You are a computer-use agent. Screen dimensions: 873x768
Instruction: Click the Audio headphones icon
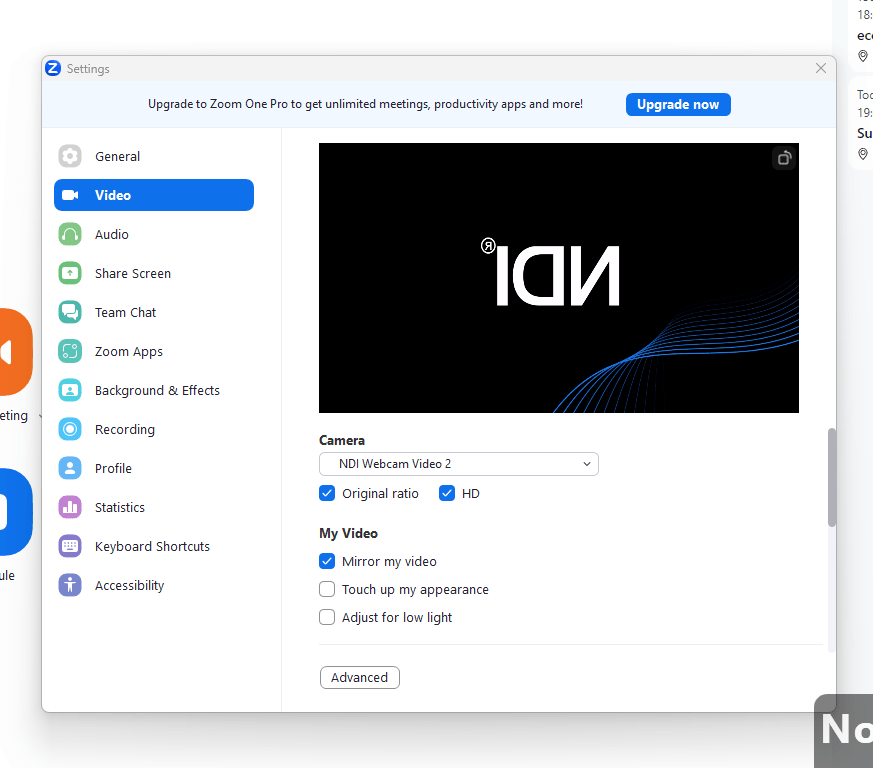(70, 234)
